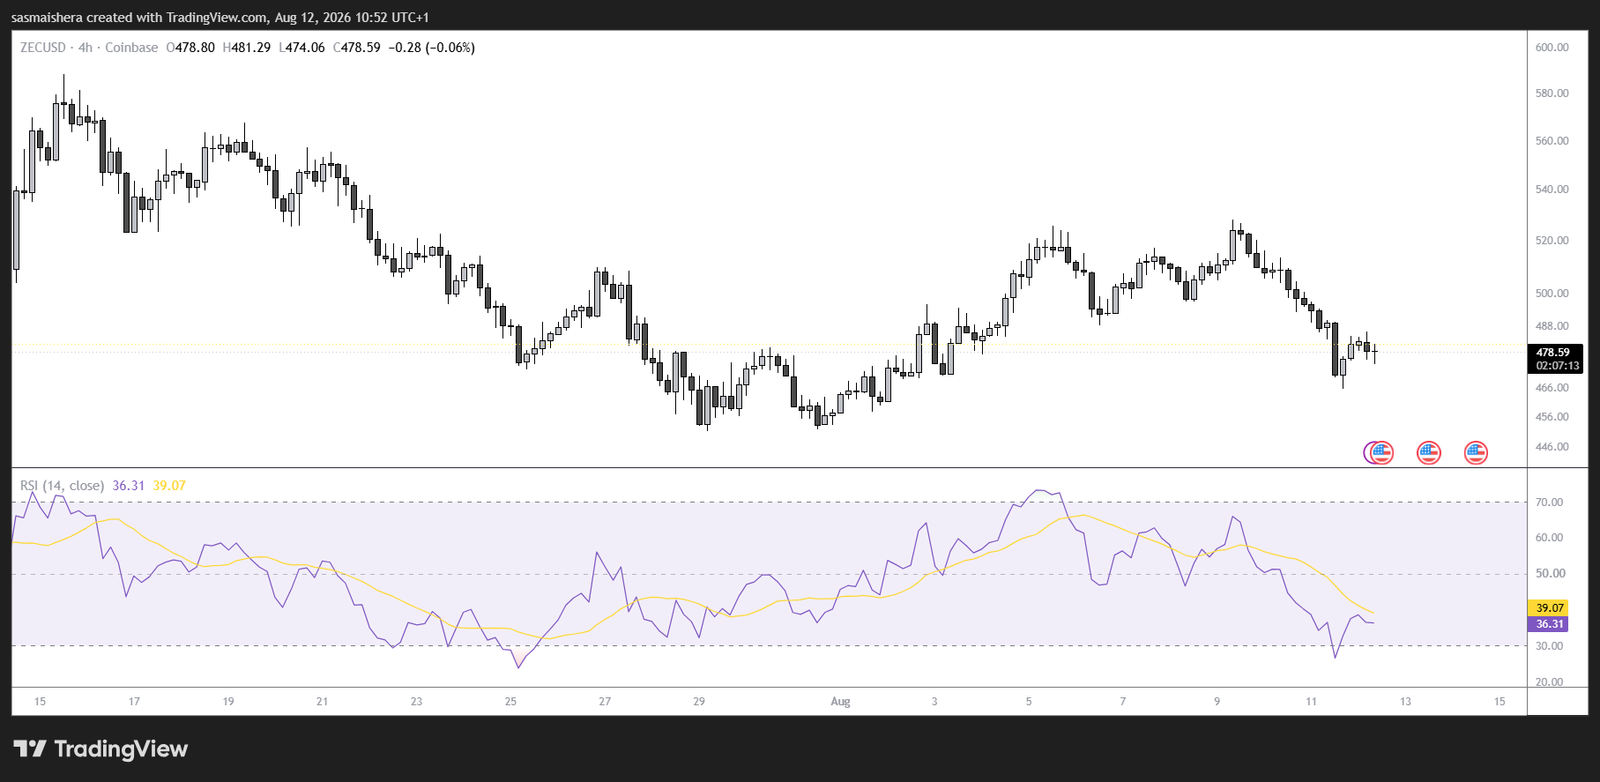Click the 4h timeframe label in legend
This screenshot has width=1600, height=782.
pyautogui.click(x=86, y=47)
